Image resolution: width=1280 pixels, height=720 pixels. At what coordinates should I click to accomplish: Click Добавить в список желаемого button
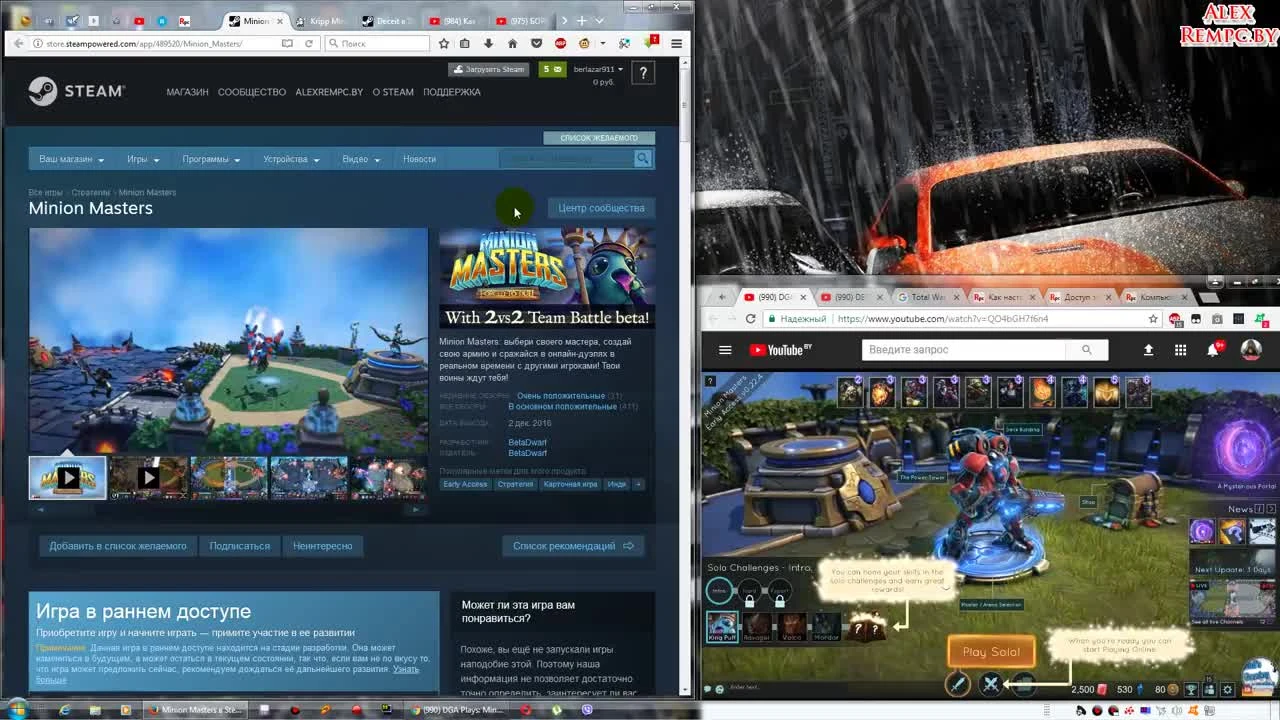[118, 546]
